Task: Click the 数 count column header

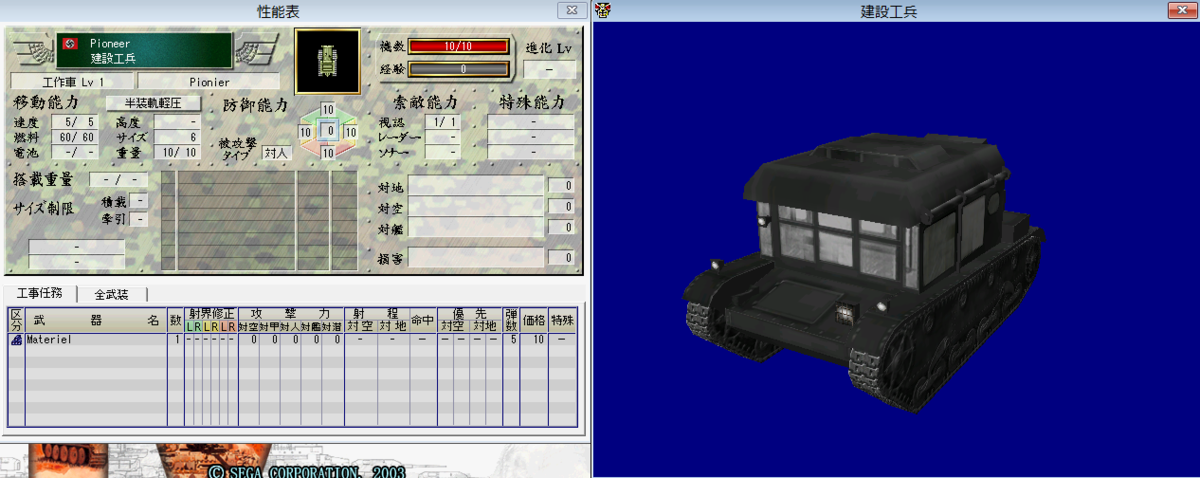Action: click(x=176, y=320)
